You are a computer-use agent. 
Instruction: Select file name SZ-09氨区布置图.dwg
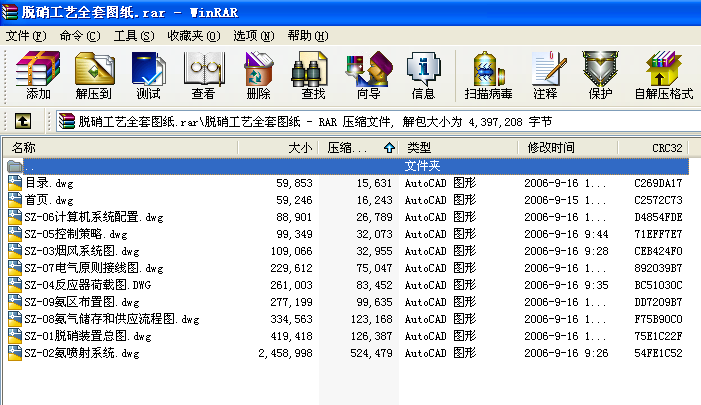pyautogui.click(x=82, y=302)
